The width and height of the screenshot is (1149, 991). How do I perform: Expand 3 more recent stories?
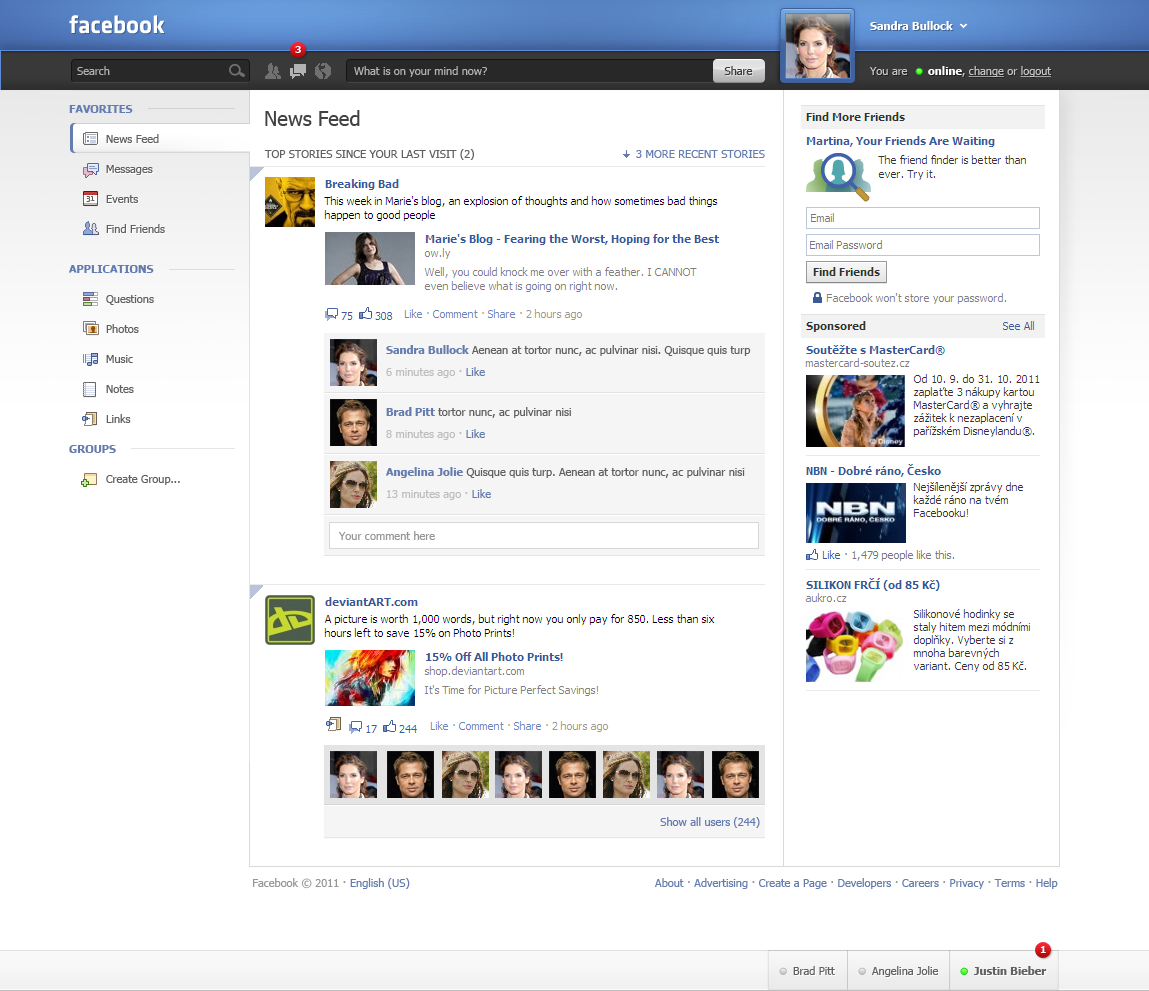pyautogui.click(x=693, y=154)
